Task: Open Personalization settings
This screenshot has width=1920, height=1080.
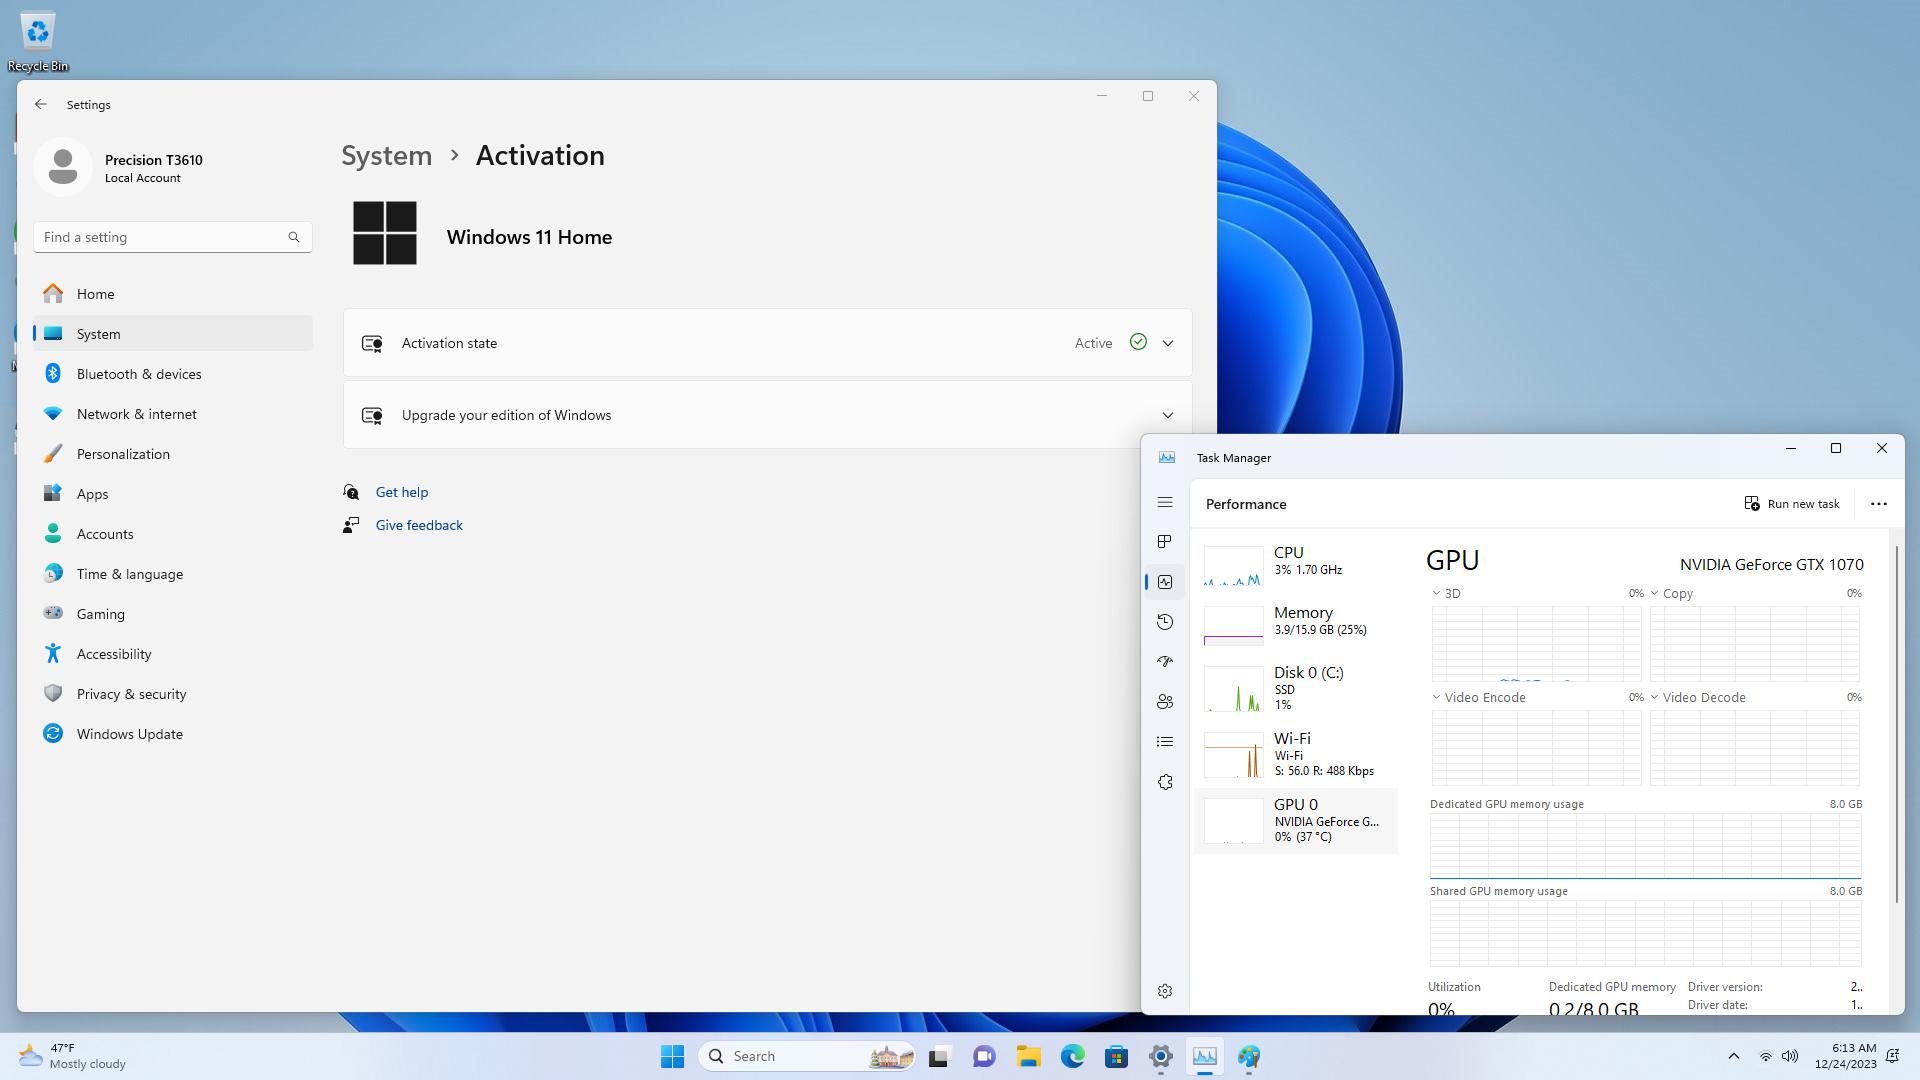Action: [x=173, y=454]
